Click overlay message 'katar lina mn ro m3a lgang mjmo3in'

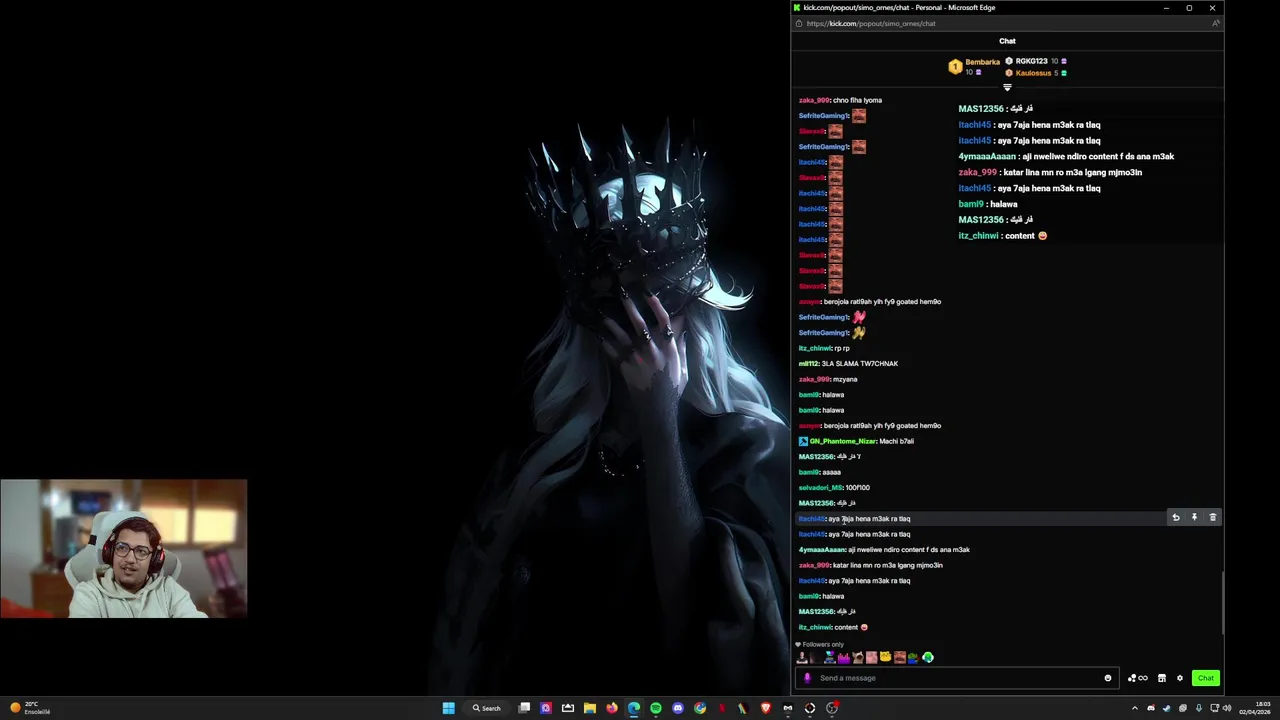pos(1073,172)
